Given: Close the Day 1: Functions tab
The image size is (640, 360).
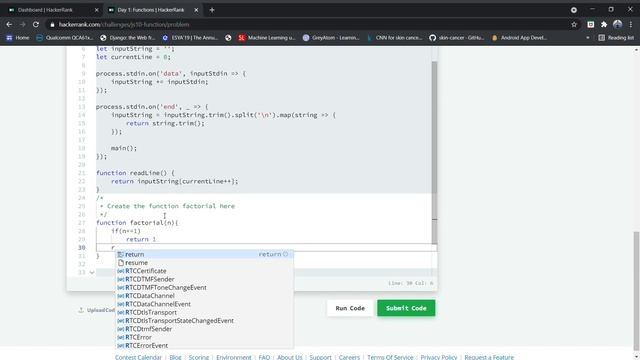Looking at the screenshot, I should (196, 10).
